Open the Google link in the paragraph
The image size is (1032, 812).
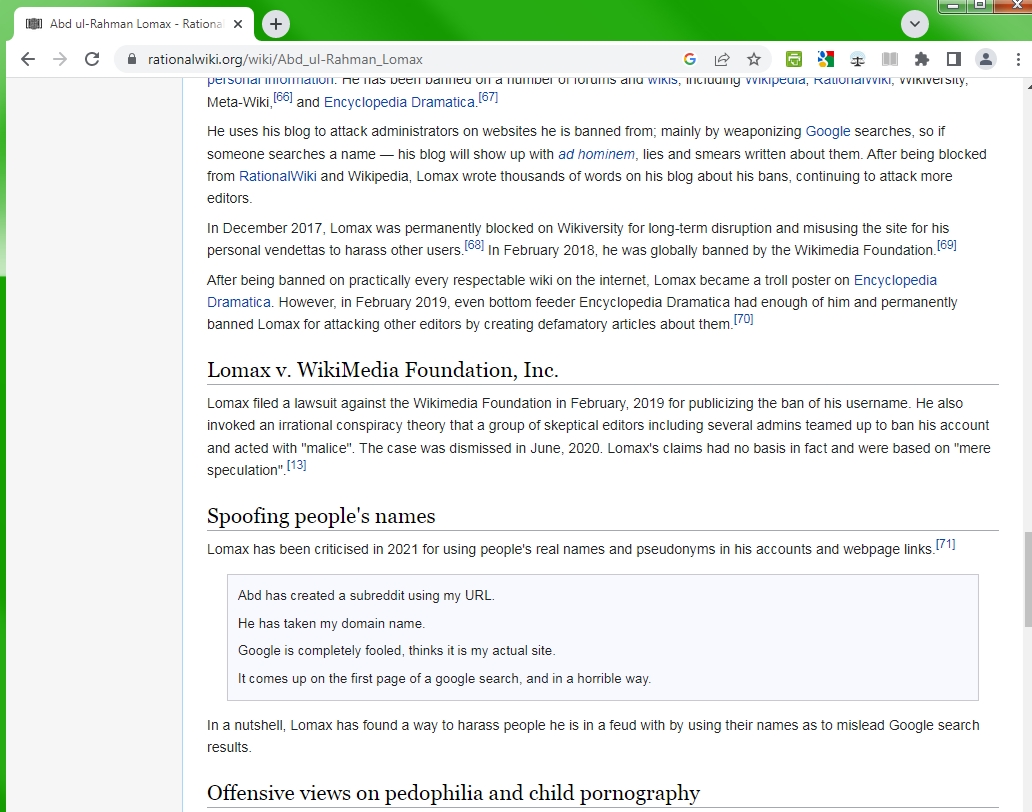coord(827,131)
